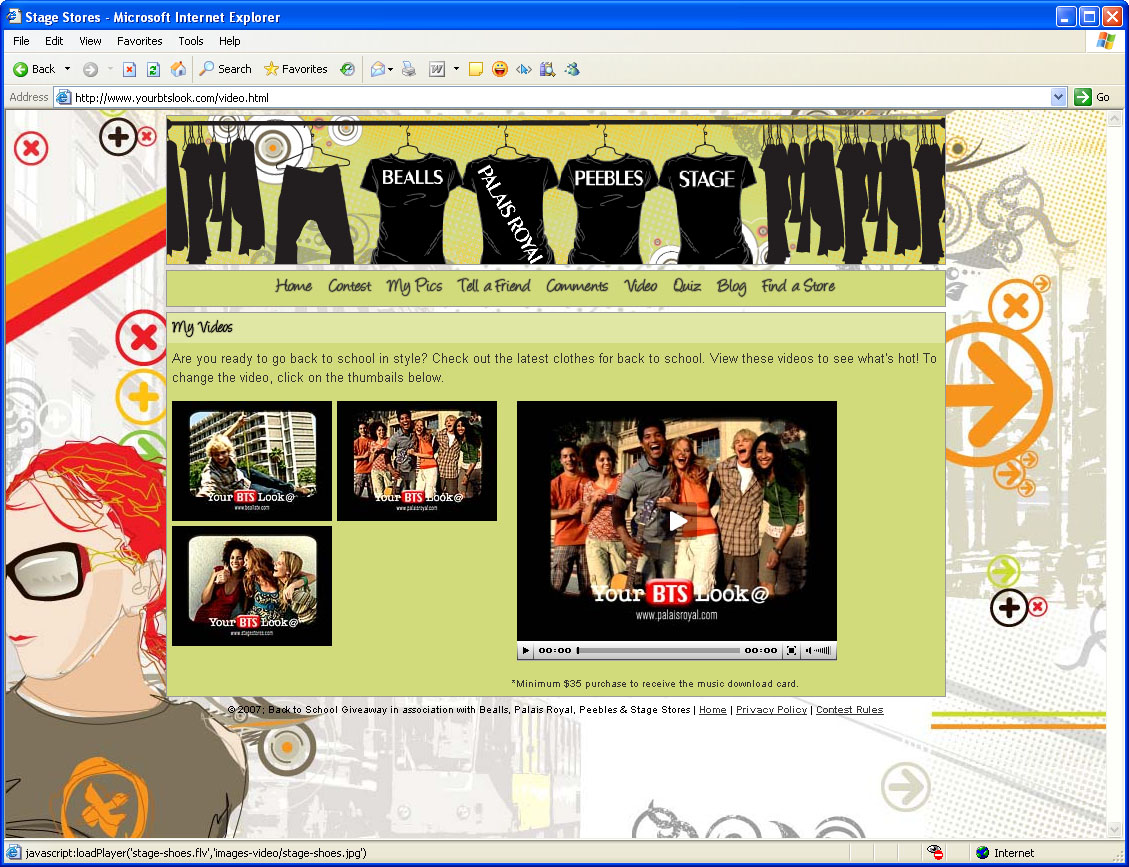
Task: Expand dropdown arrow beside the Word edit icon
Action: click(x=456, y=69)
